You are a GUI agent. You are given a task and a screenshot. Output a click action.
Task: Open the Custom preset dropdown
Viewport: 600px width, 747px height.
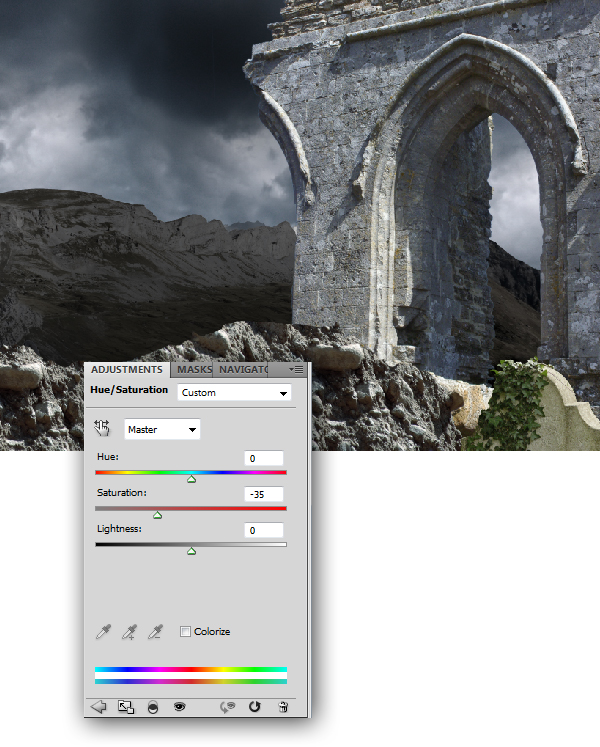(234, 393)
